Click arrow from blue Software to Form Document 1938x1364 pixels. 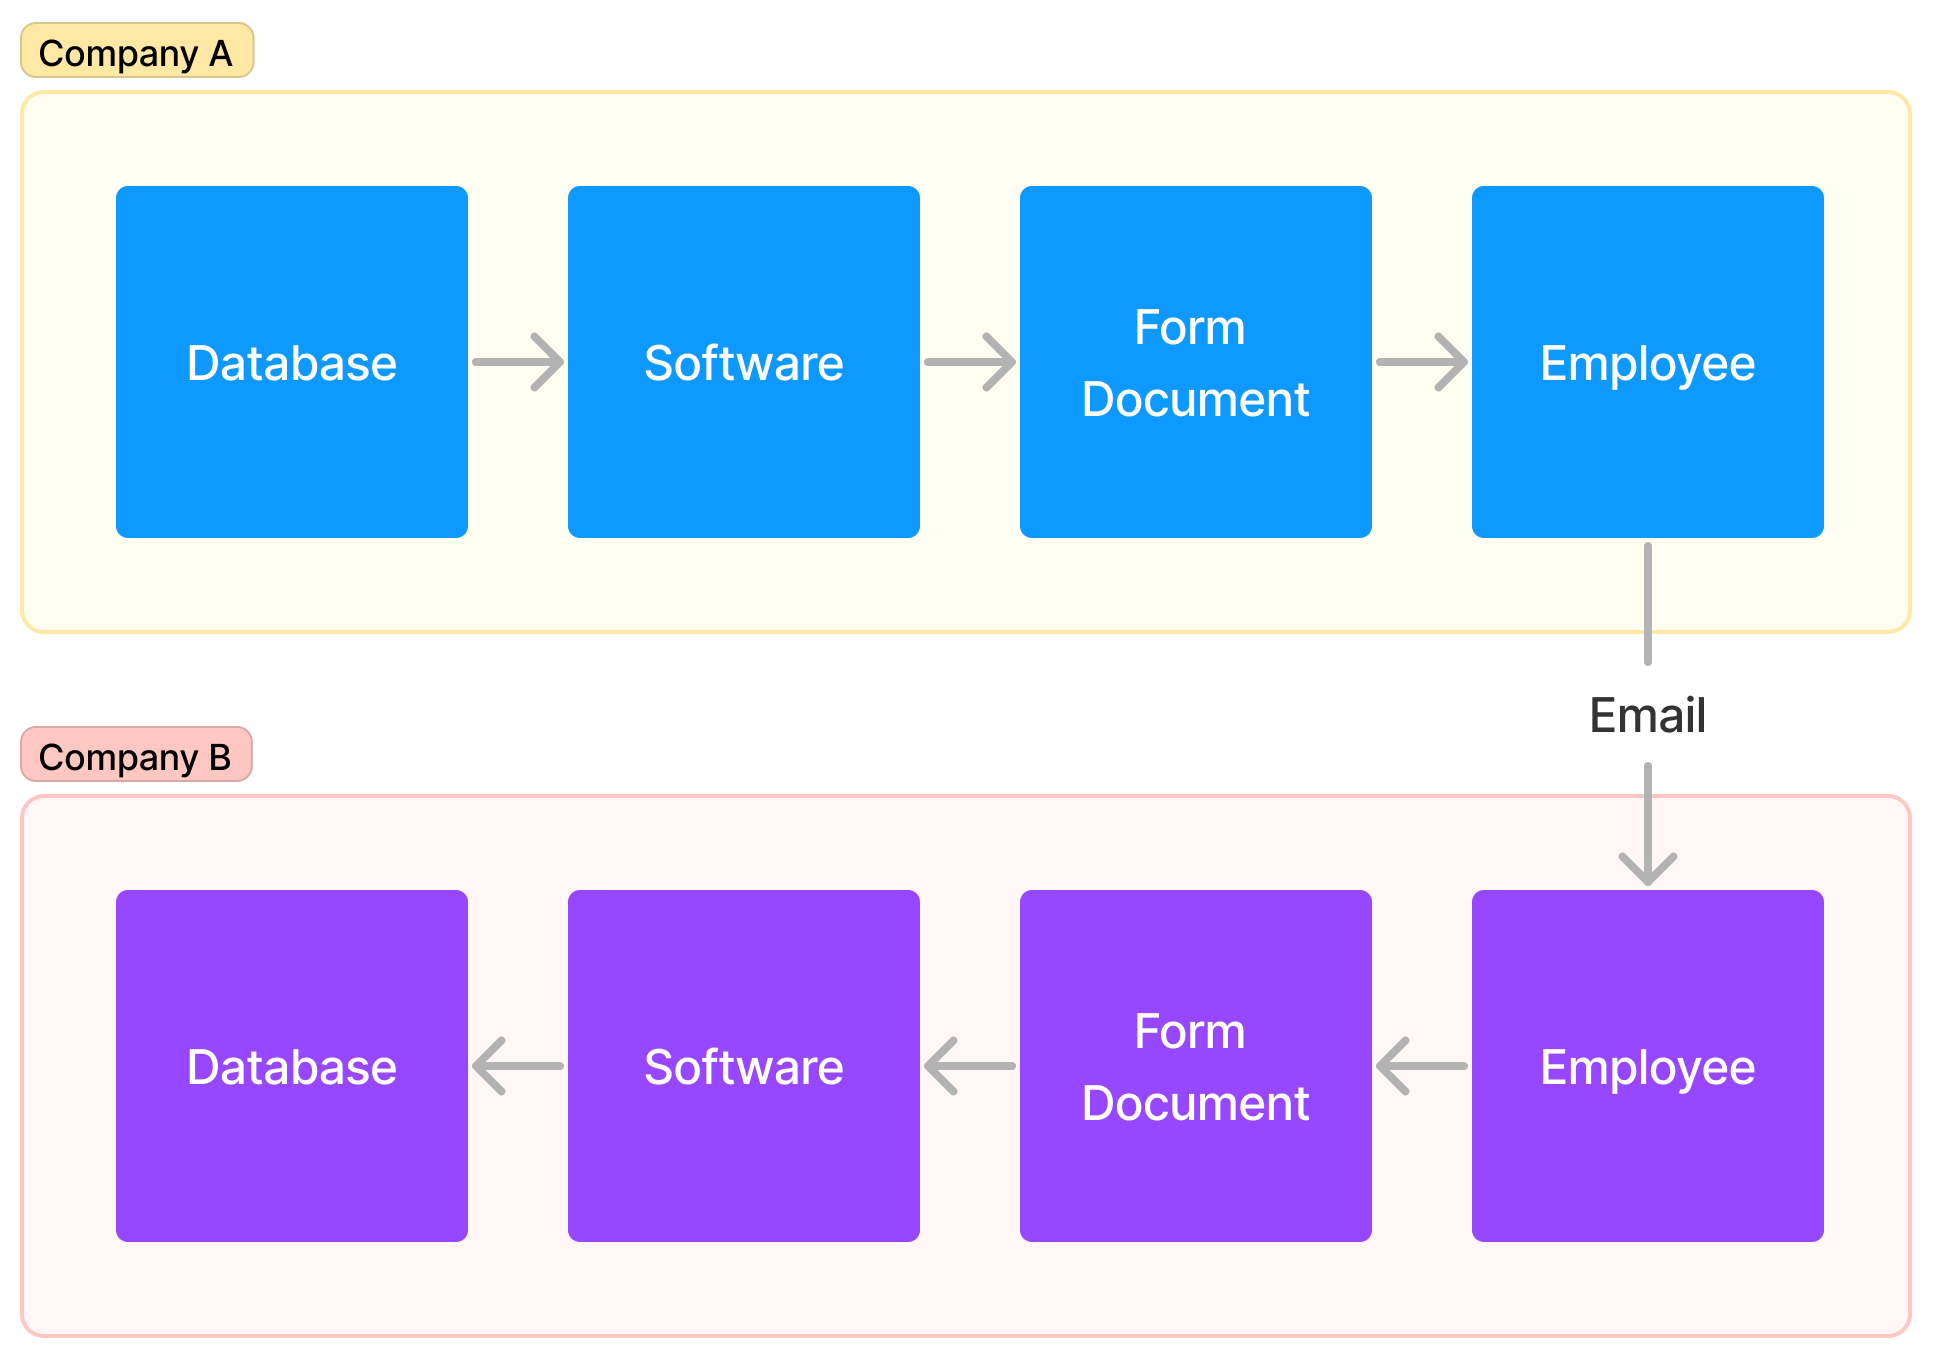pos(969,362)
